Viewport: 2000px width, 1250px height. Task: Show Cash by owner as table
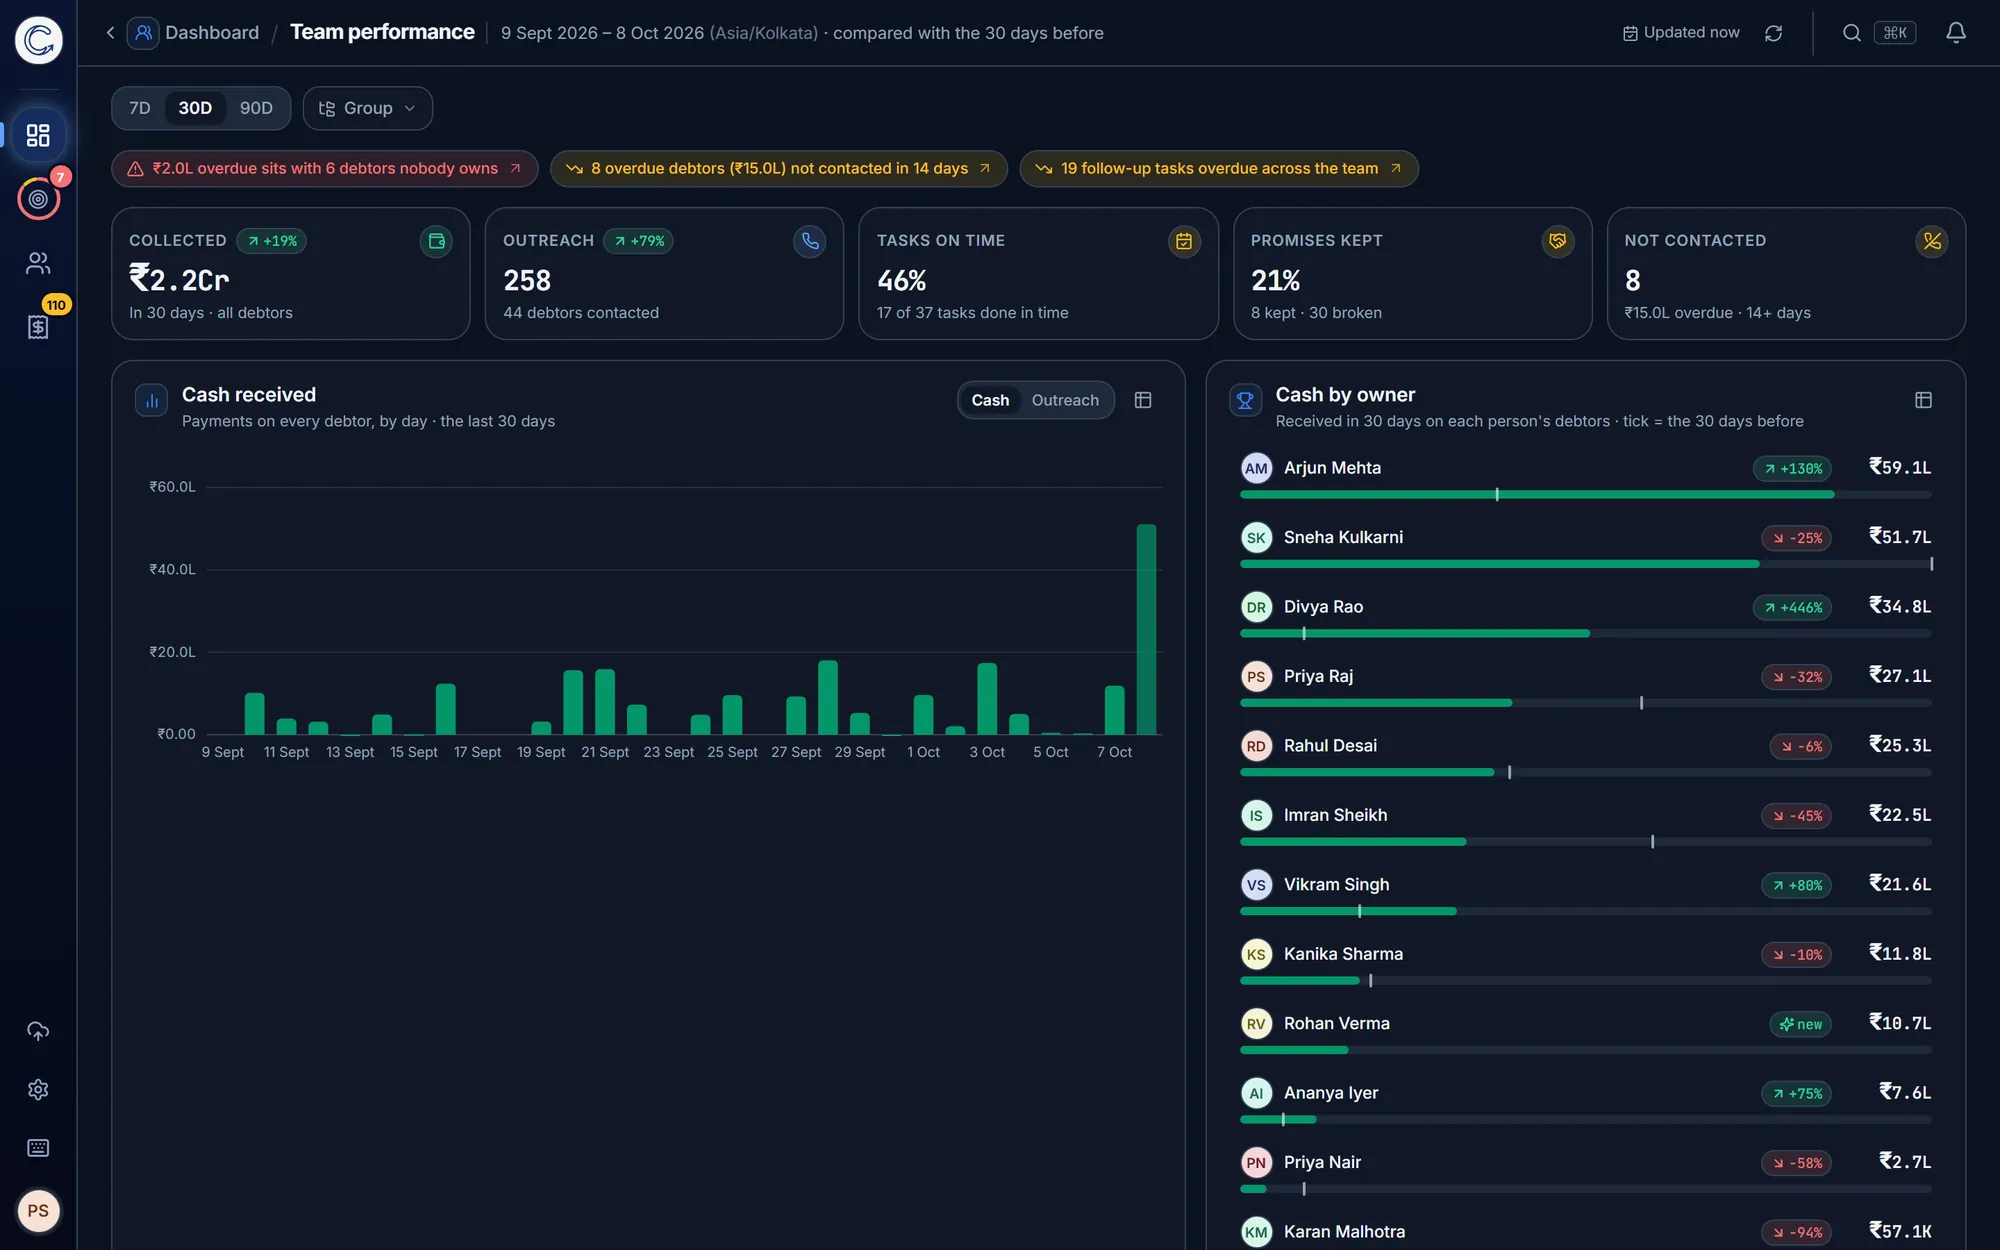point(1923,400)
